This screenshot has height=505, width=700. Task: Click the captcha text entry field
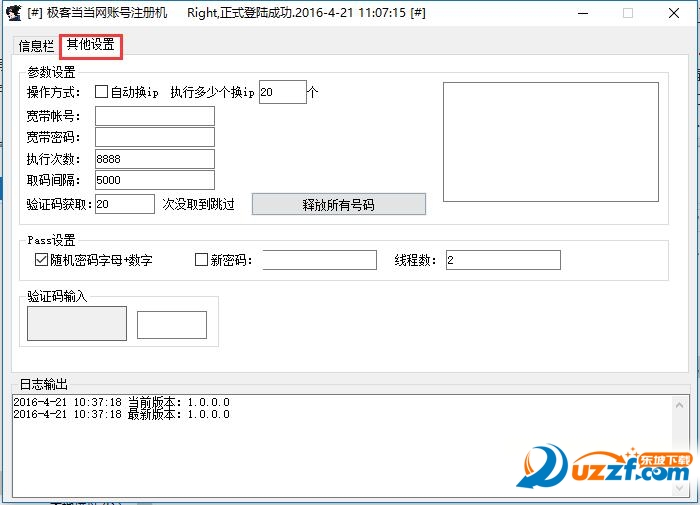click(172, 325)
